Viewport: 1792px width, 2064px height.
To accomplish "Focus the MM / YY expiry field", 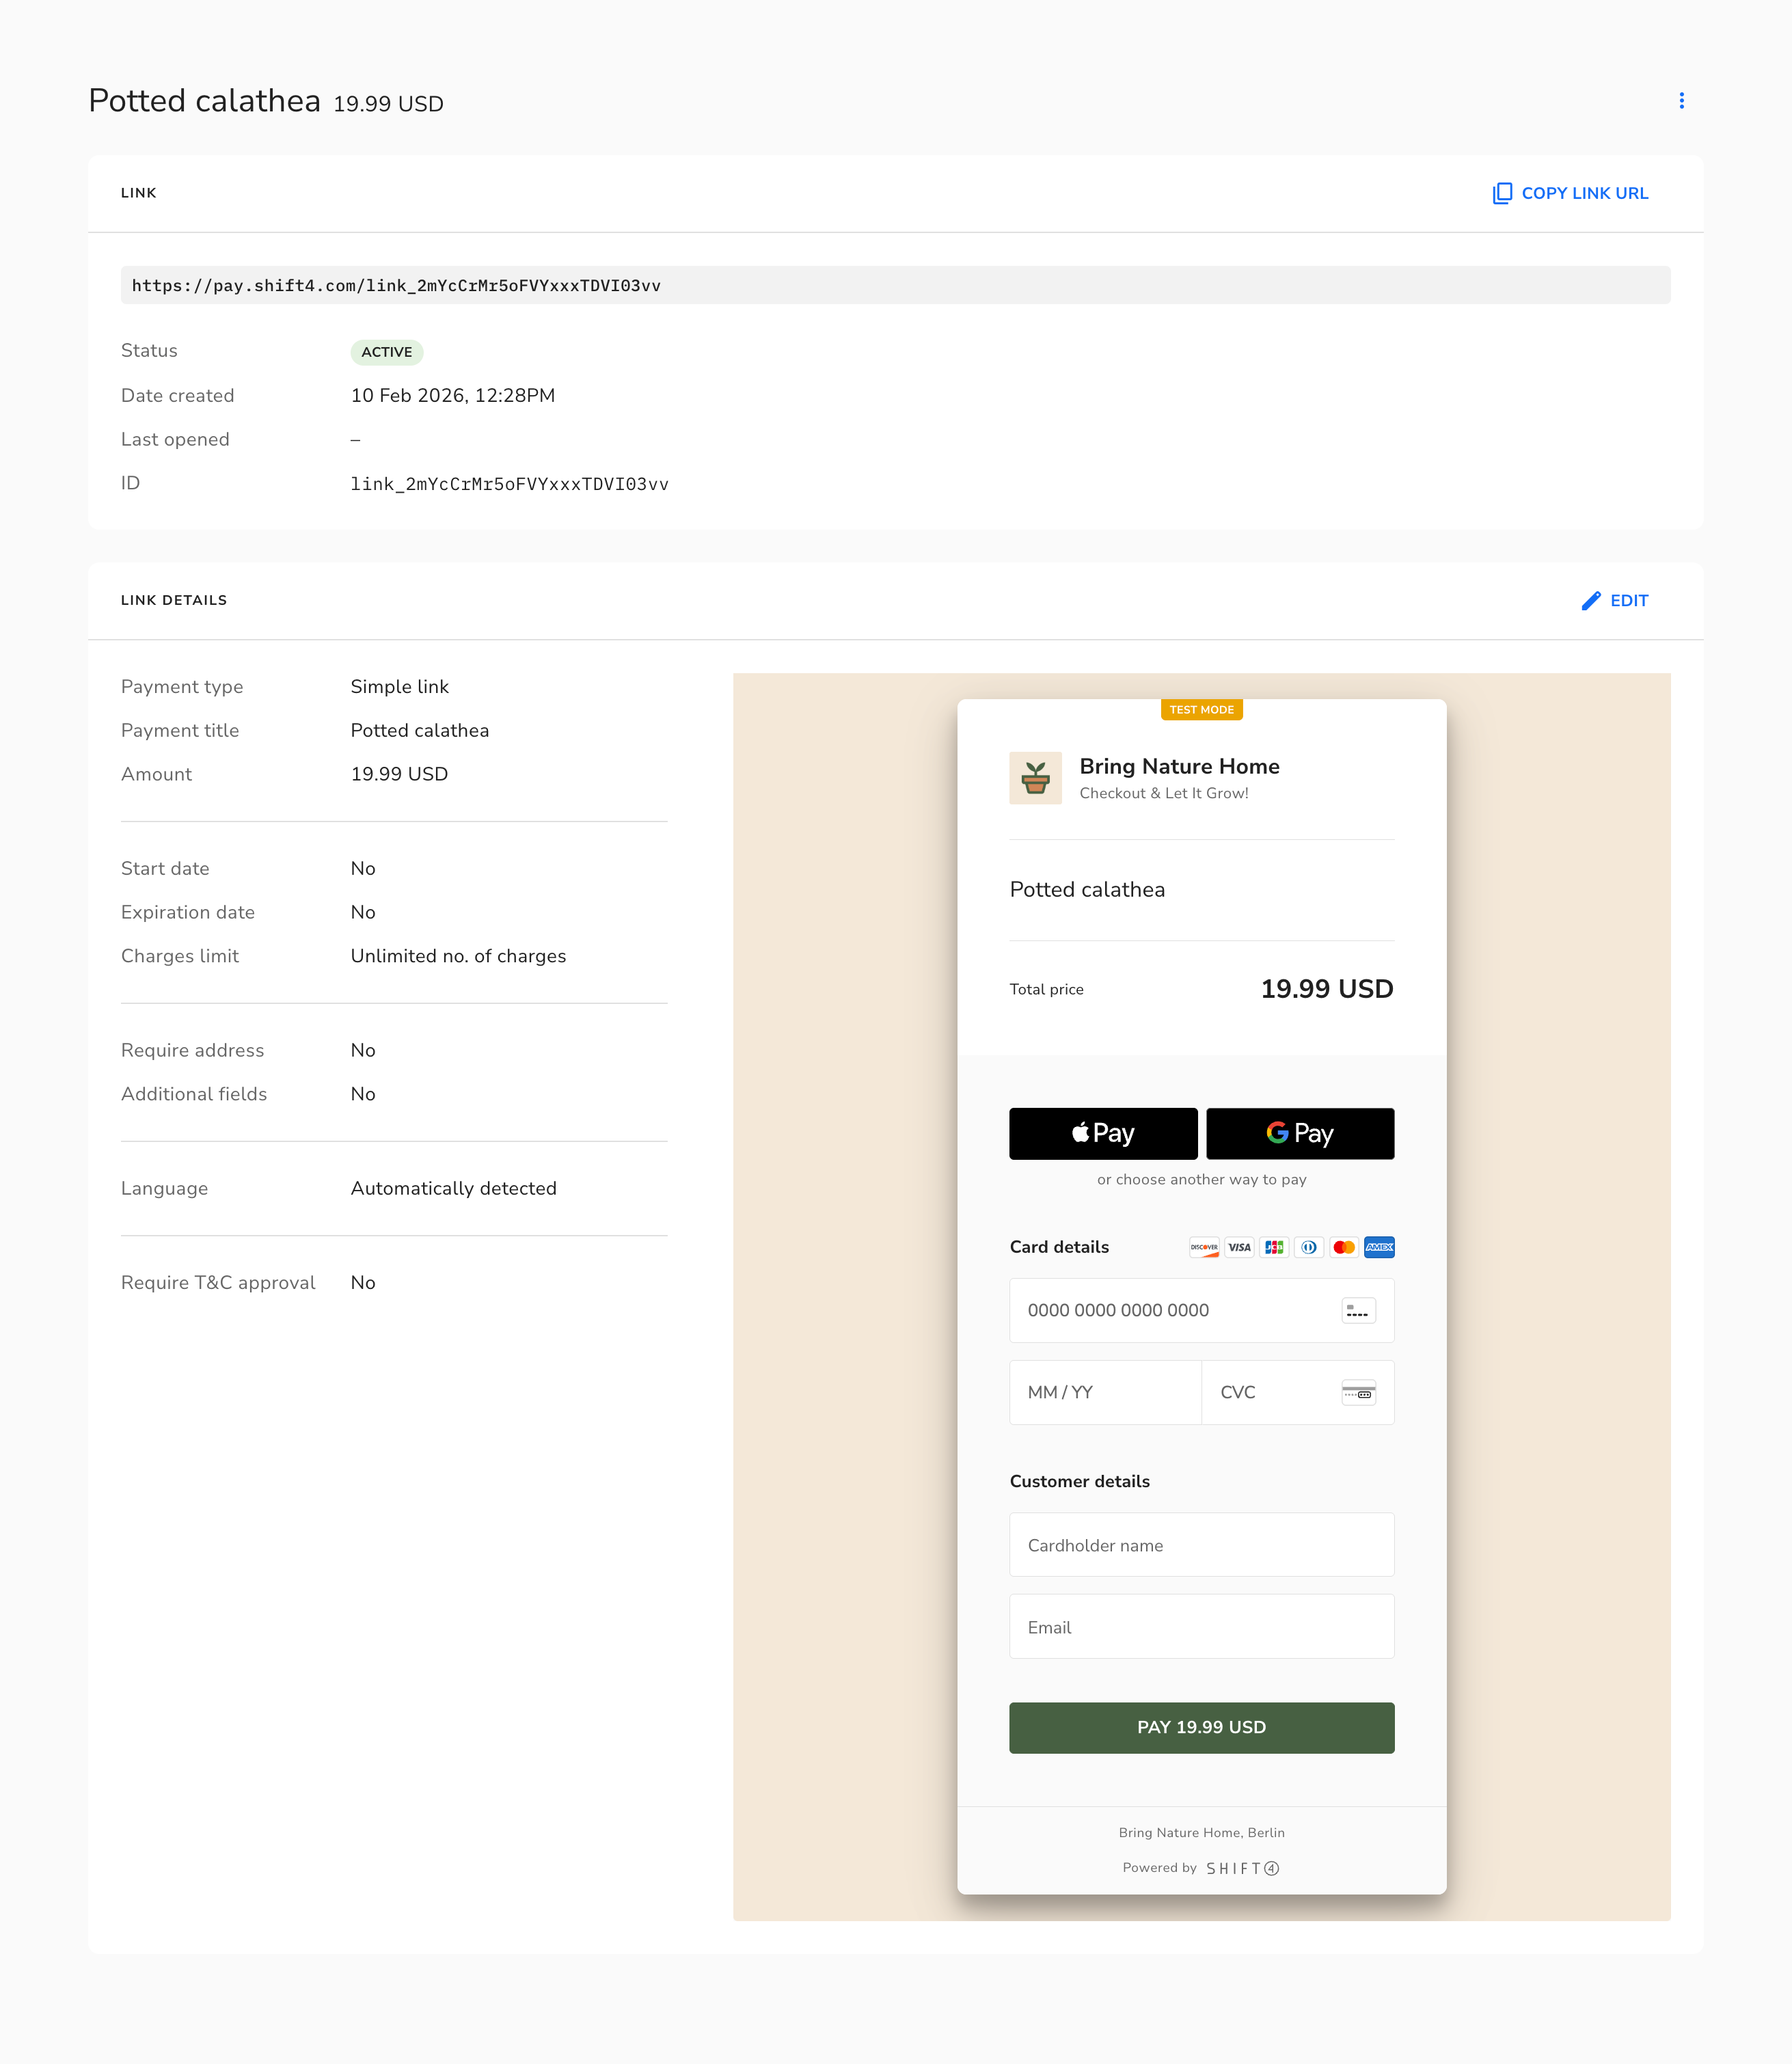I will pyautogui.click(x=1105, y=1392).
